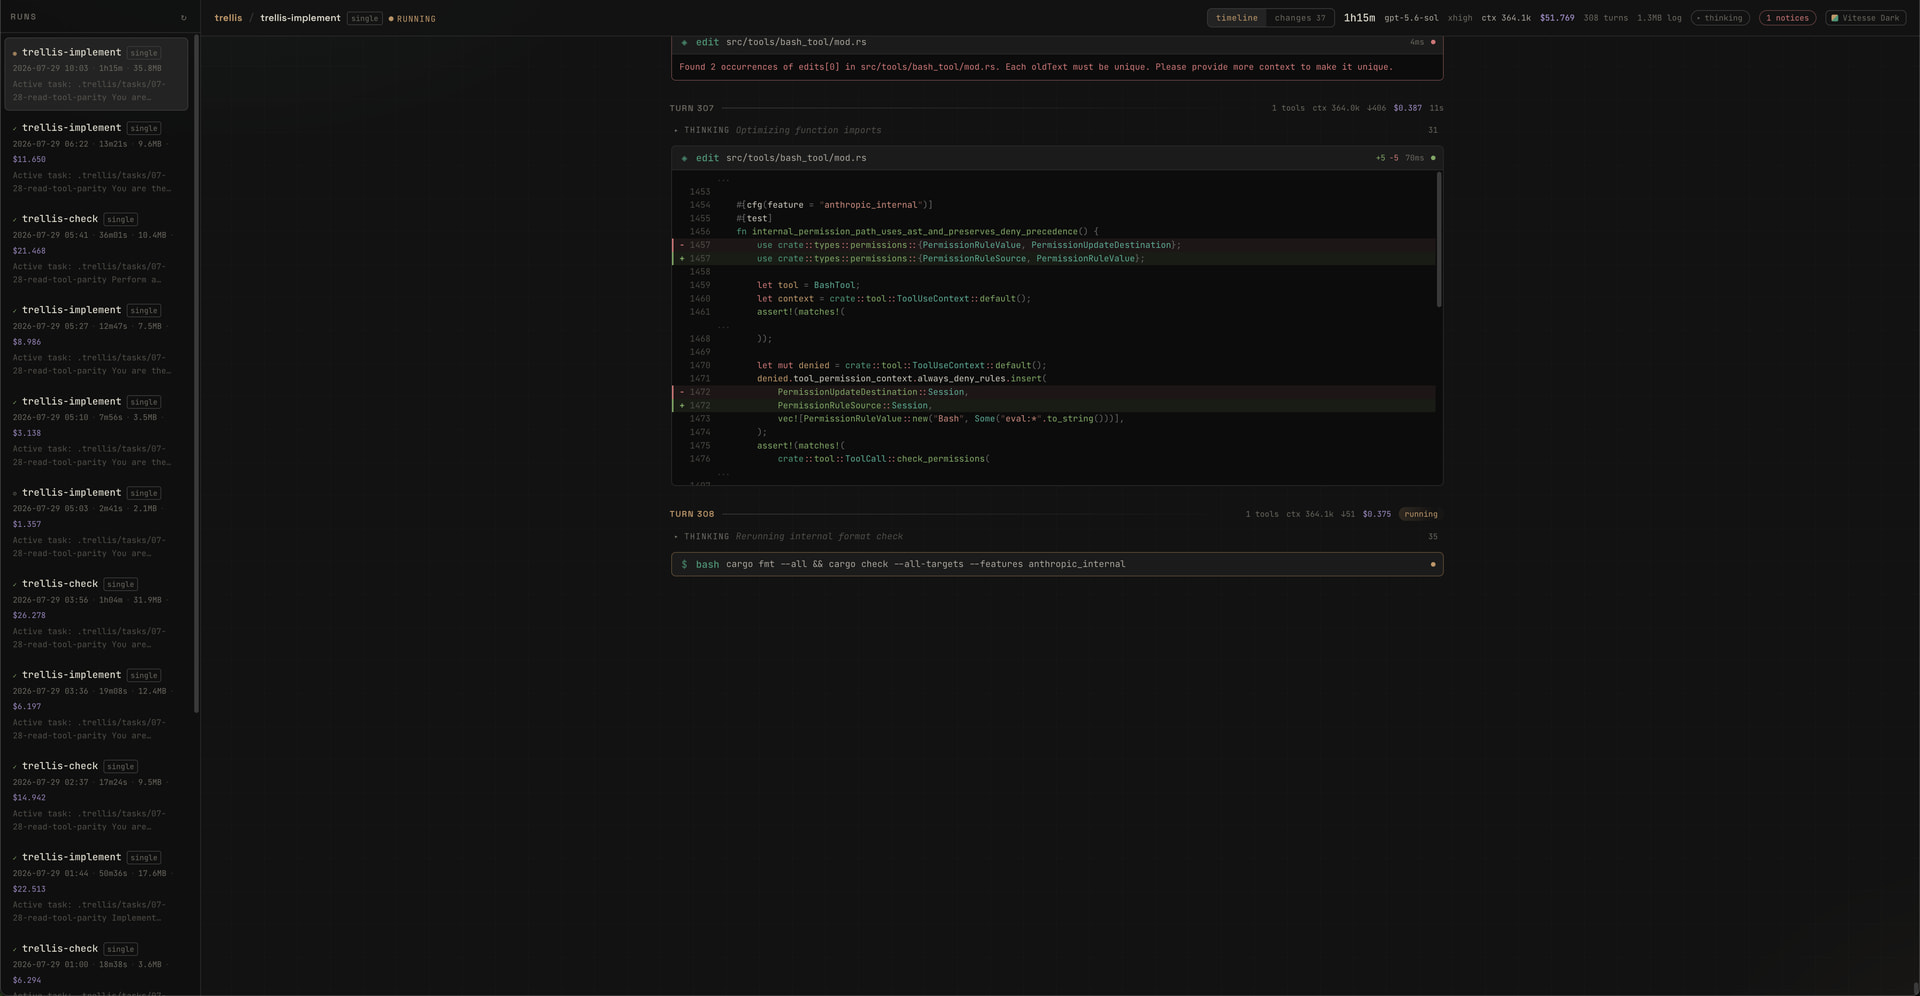The height and width of the screenshot is (996, 1920).
Task: Click the edit tool diamond icon in Turn 307
Action: coord(684,158)
